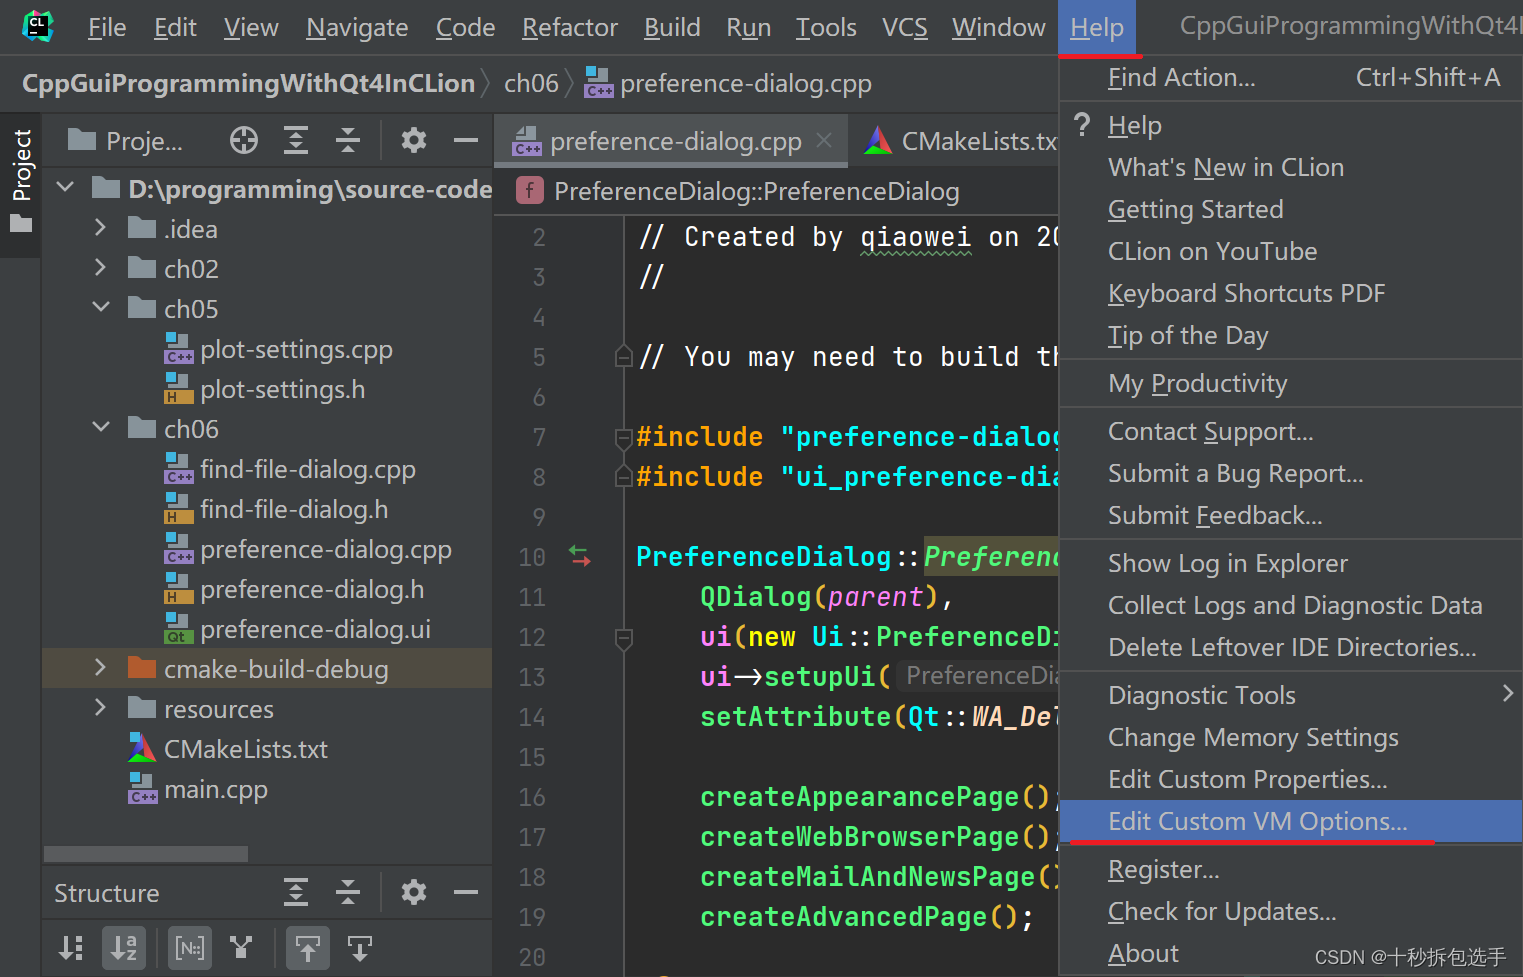Click the Project panel horizontal scrollbar
Image resolution: width=1523 pixels, height=977 pixels.
[146, 853]
